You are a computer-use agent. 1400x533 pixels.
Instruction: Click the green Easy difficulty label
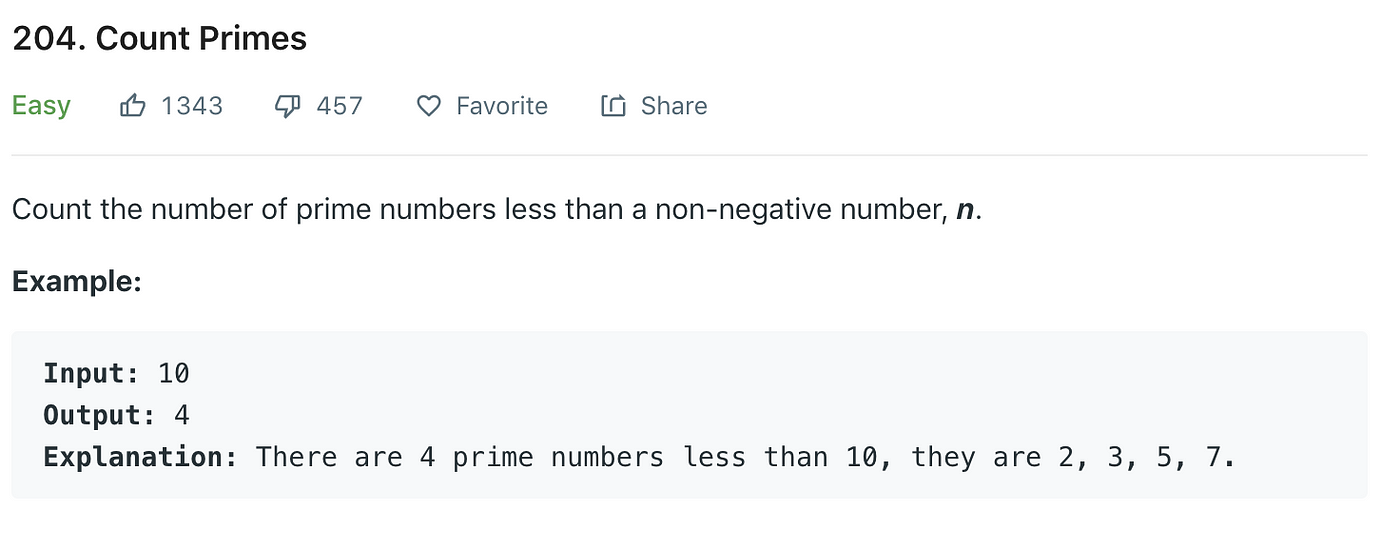pyautogui.click(x=41, y=106)
